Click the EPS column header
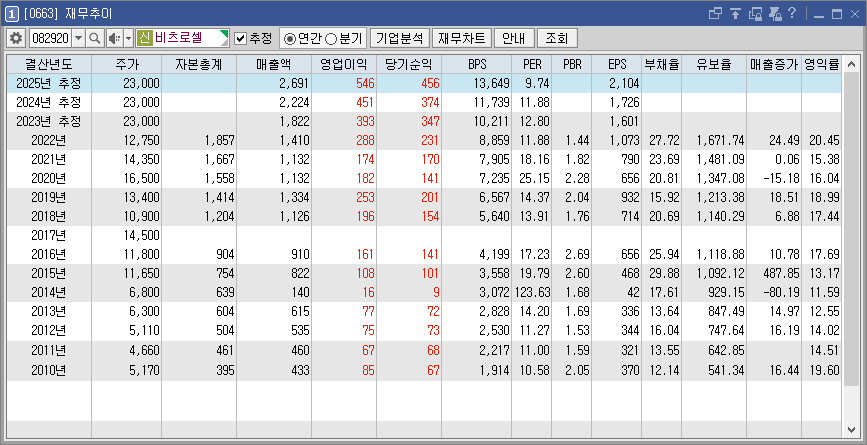This screenshot has height=445, width=867. click(617, 64)
